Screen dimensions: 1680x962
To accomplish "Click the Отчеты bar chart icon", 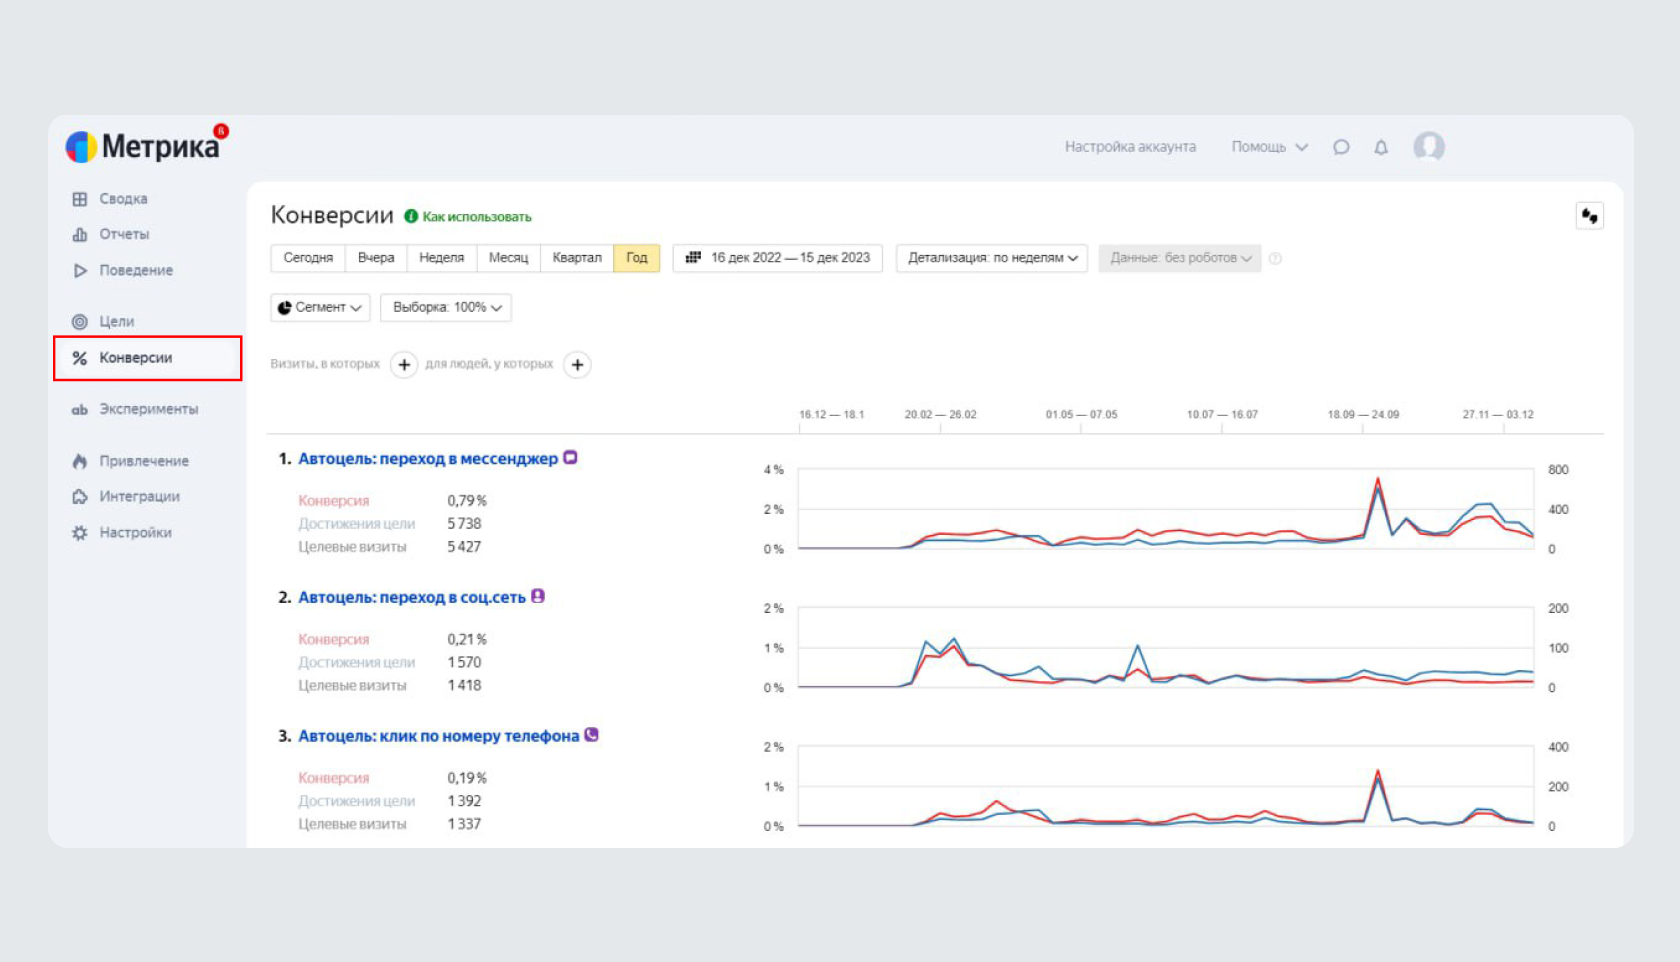I will tap(80, 234).
